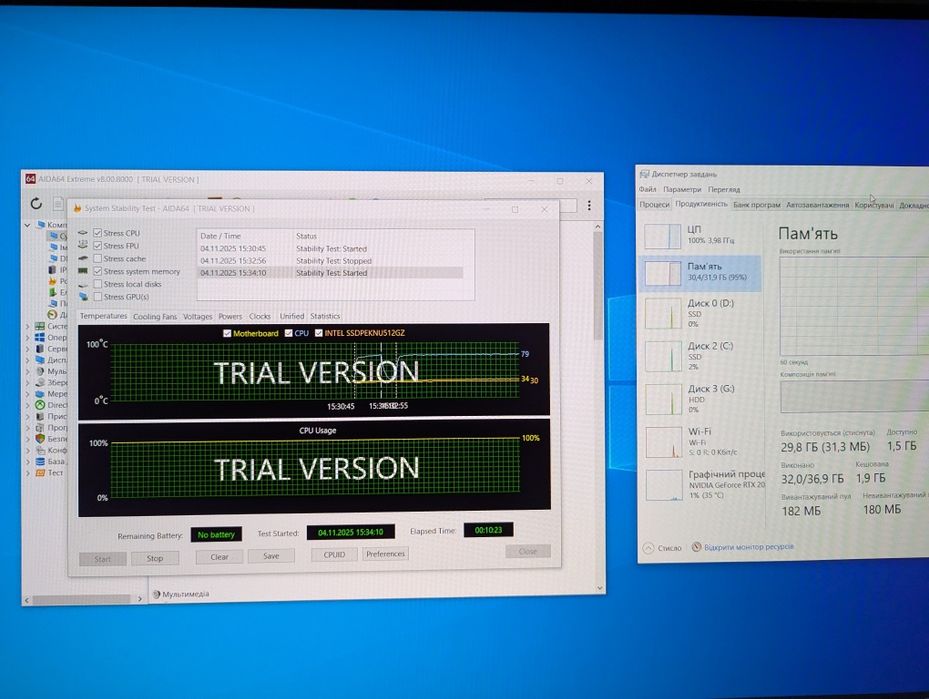The width and height of the screenshot is (929, 699).
Task: Open the three-dot menu in AIDA64 window
Action: tap(589, 205)
